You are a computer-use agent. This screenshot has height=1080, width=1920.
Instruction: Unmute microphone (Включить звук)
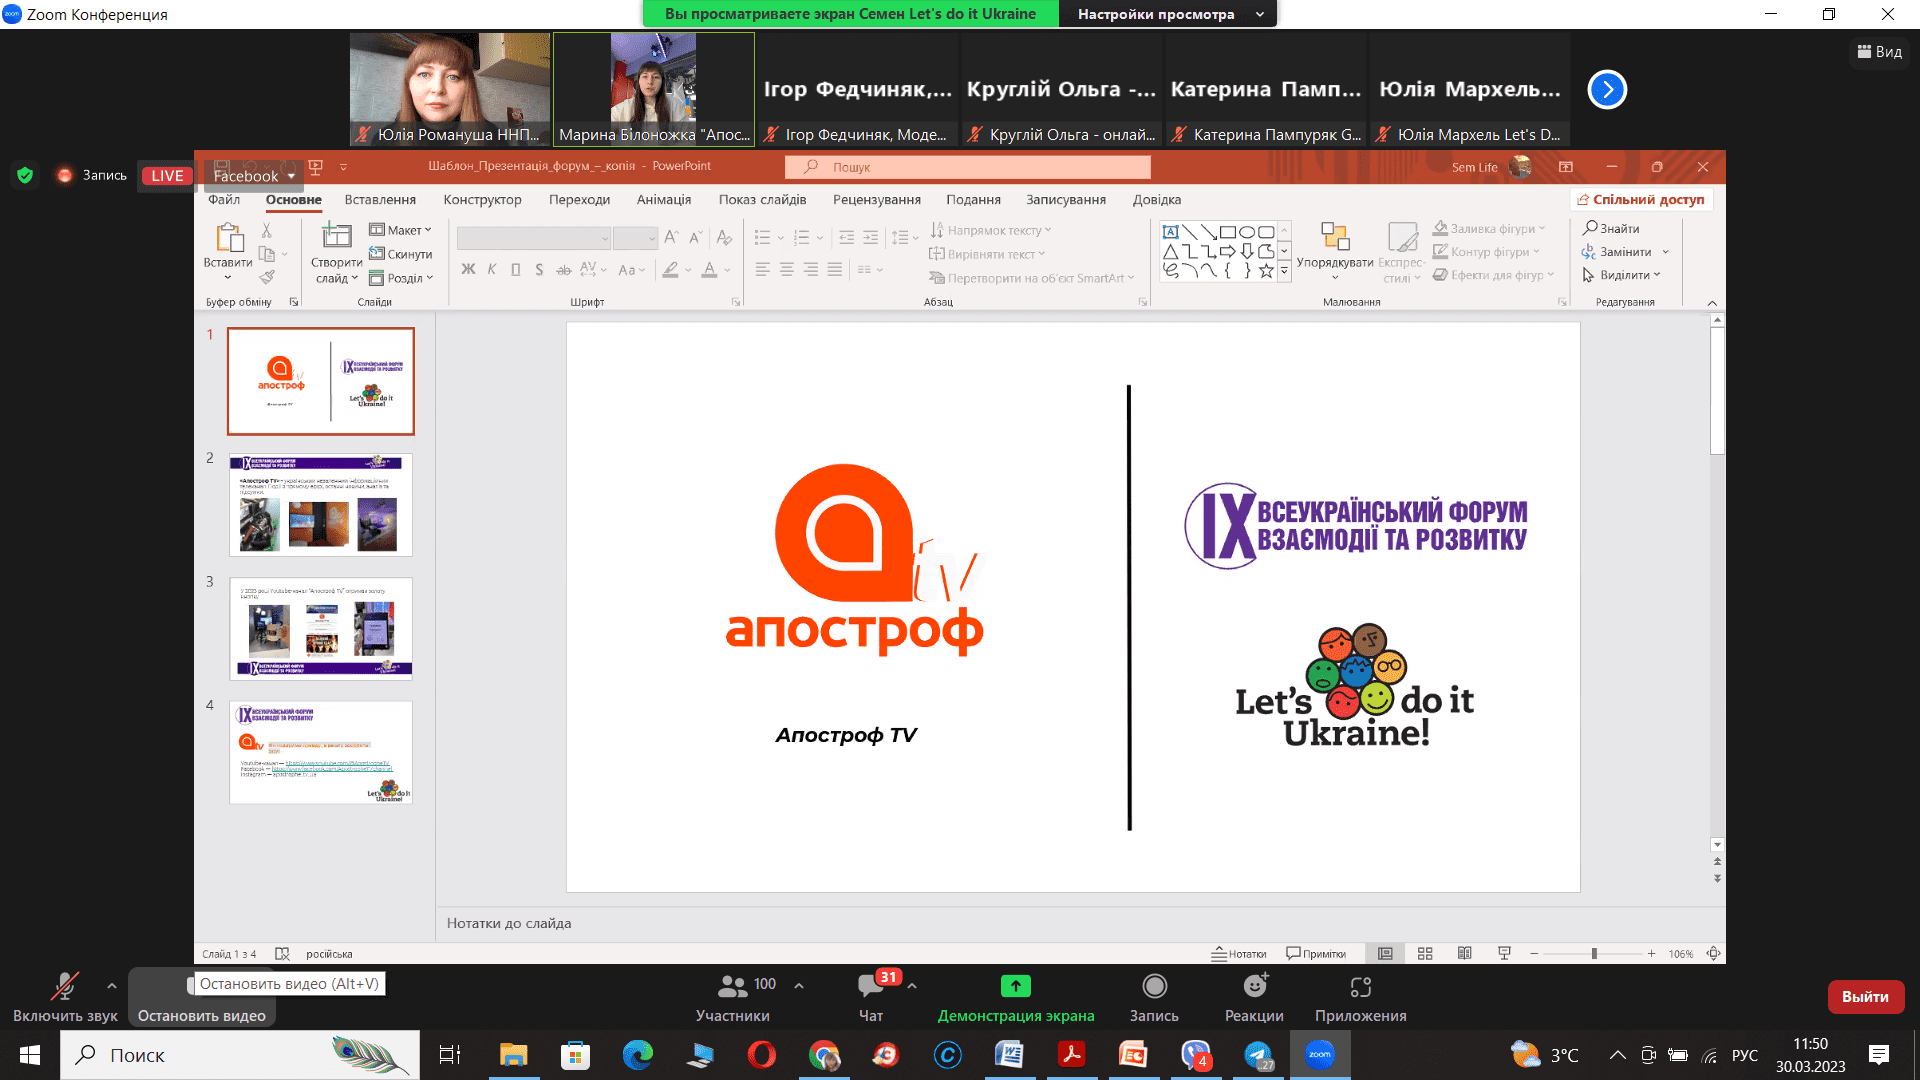click(65, 998)
